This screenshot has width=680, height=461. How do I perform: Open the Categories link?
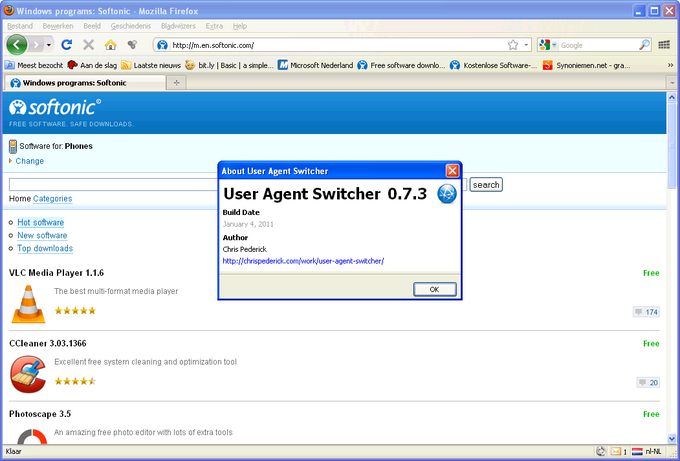(52, 199)
